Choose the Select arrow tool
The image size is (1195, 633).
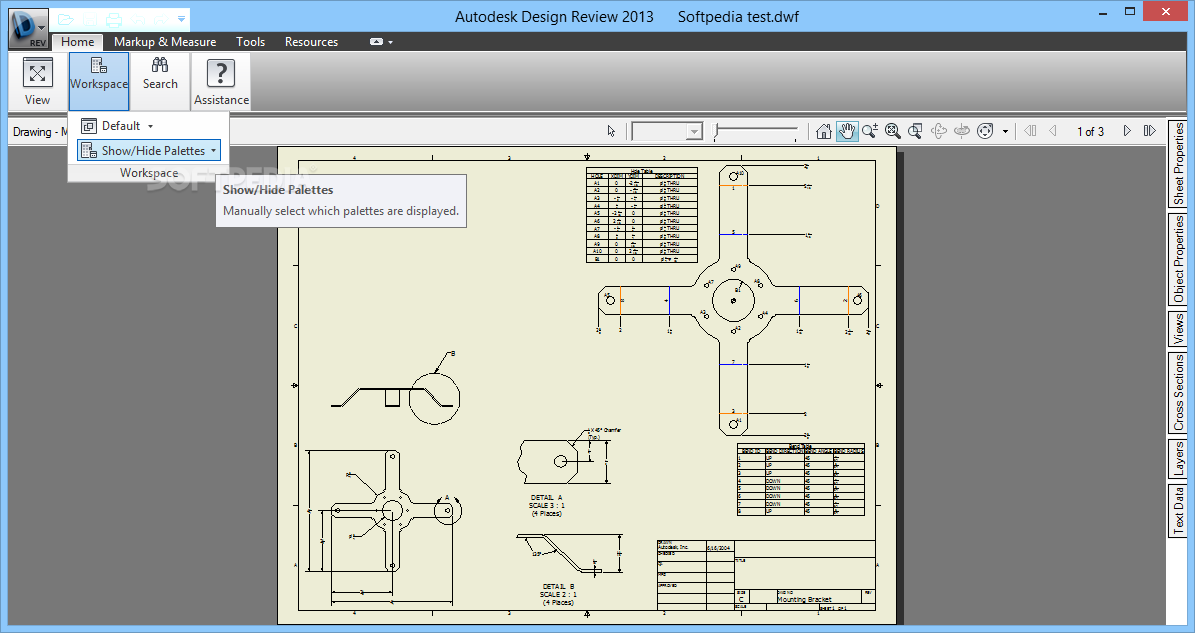click(x=611, y=131)
